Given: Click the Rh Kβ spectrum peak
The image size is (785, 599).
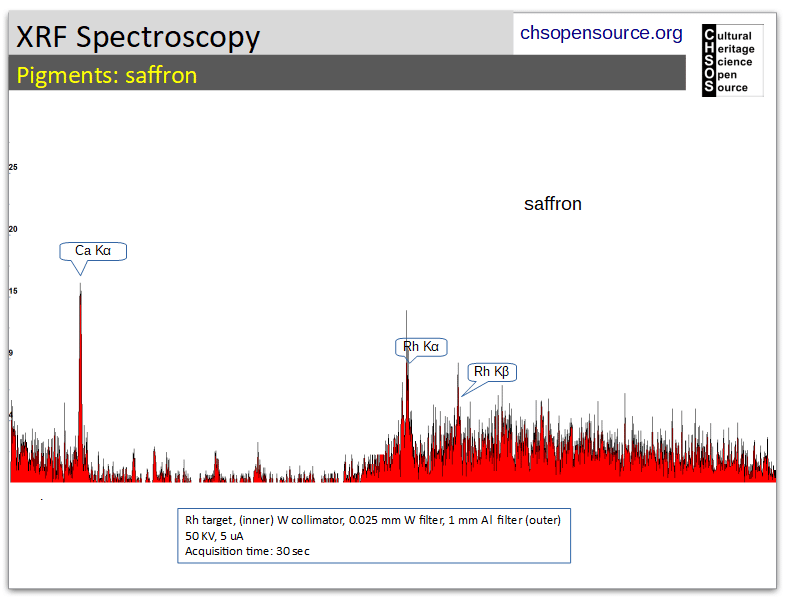Looking at the screenshot, I should click(x=458, y=423).
